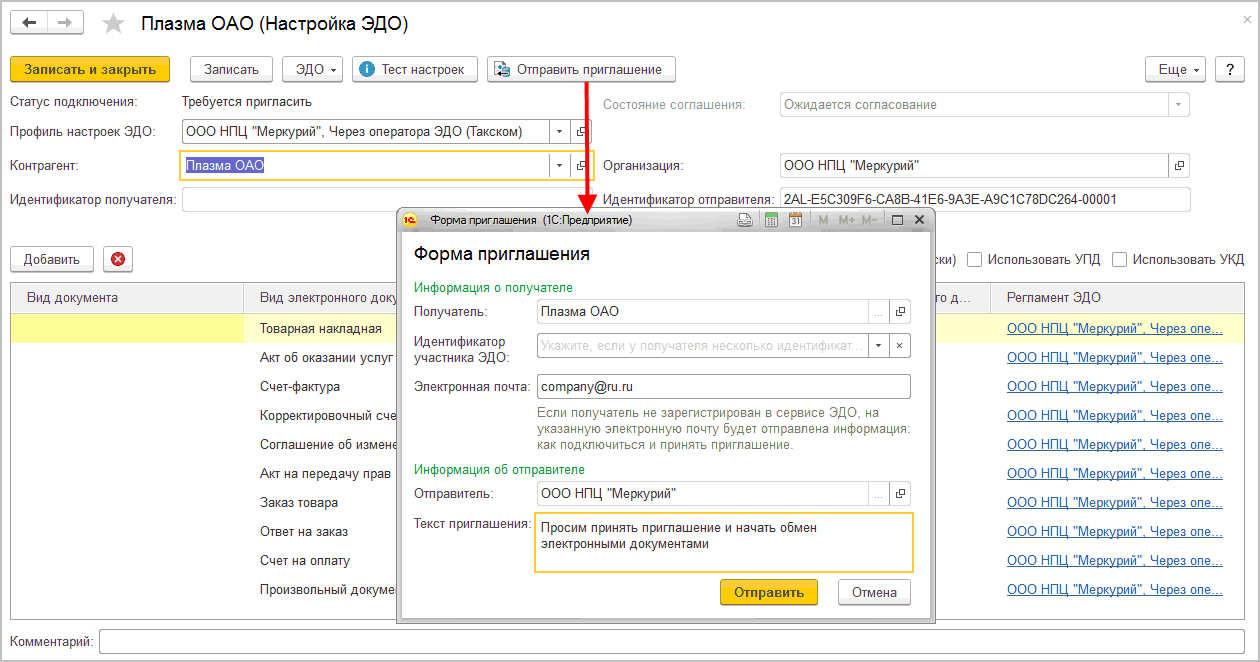
Task: Open Регламент ЭДО link in Счет на оплату row
Action: coord(1115,560)
